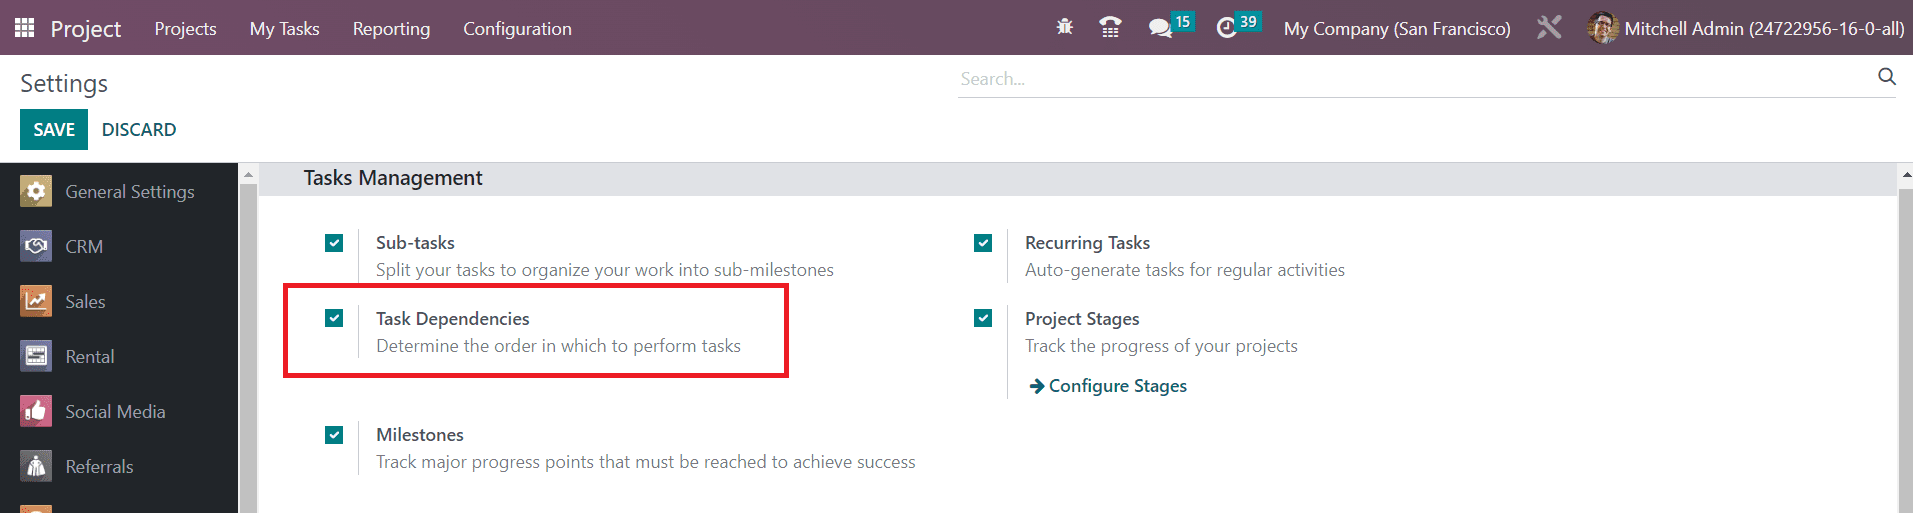
Task: Follow the Configure Stages link
Action: (x=1108, y=386)
